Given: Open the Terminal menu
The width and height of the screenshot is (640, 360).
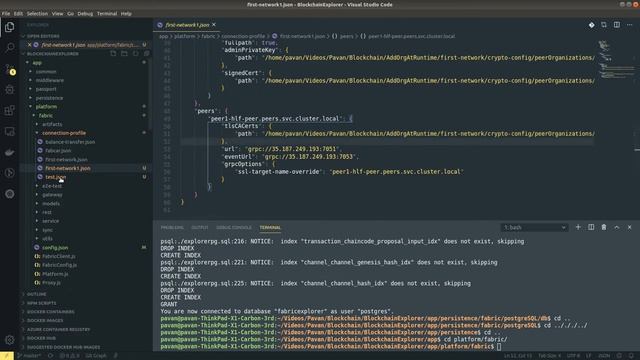Looking at the screenshot, I should (107, 13).
